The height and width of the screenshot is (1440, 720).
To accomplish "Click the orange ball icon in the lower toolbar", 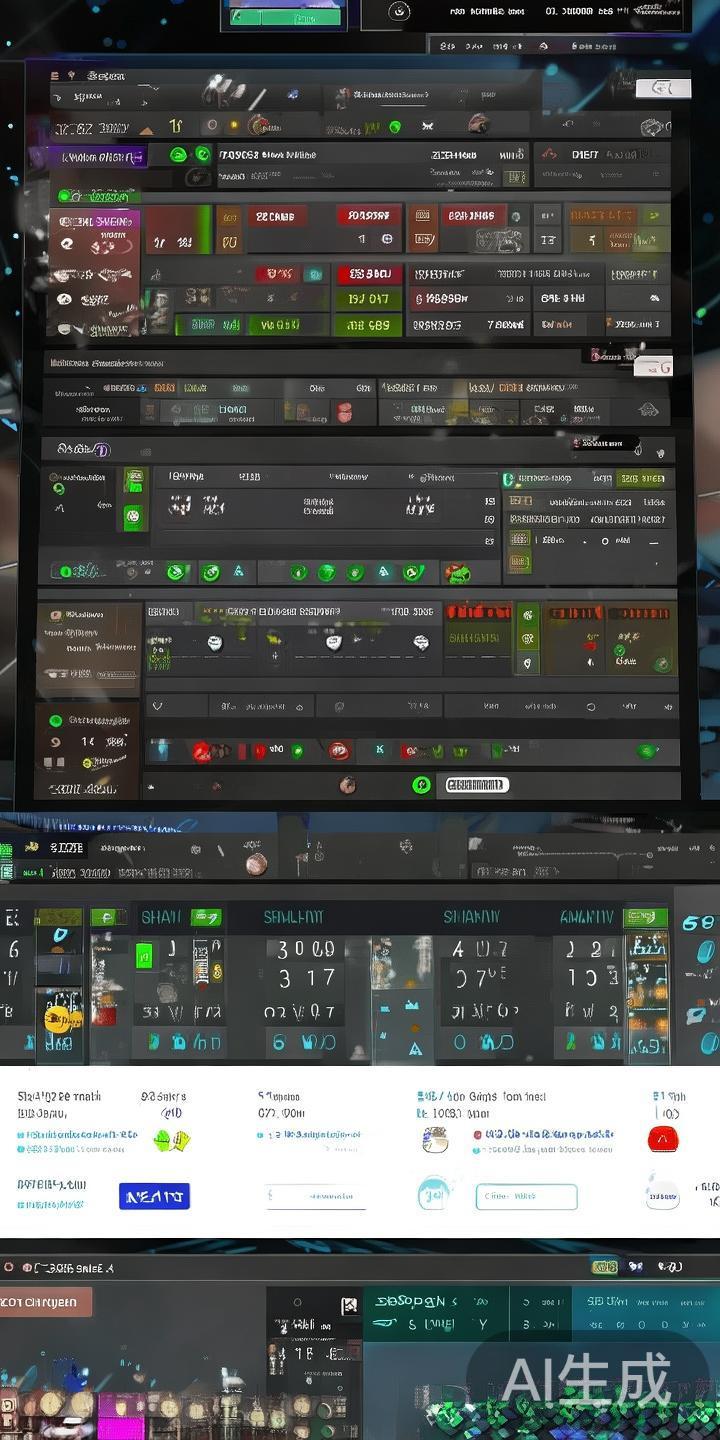I will (x=256, y=865).
